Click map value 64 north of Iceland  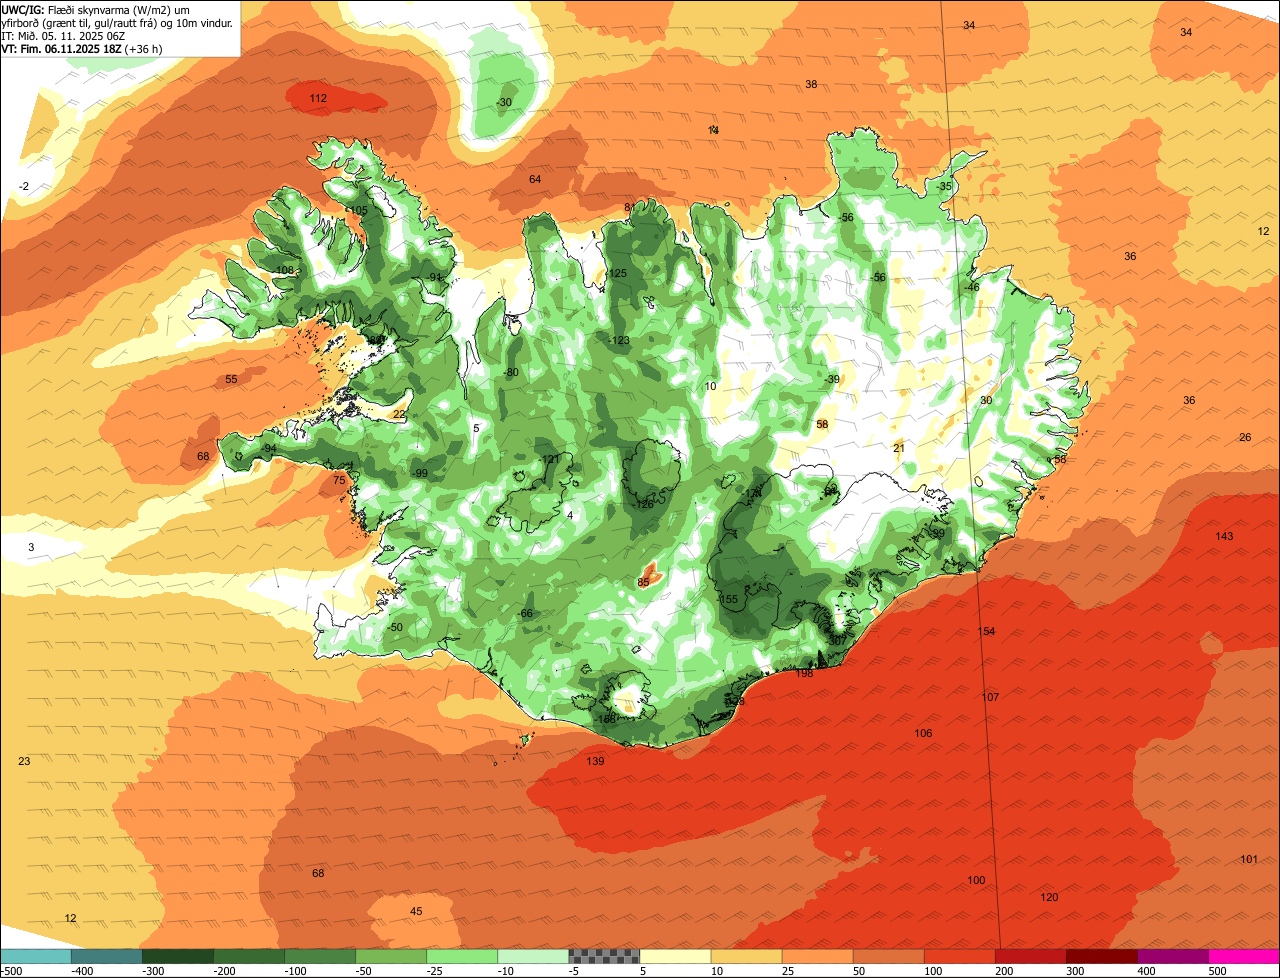pyautogui.click(x=535, y=179)
